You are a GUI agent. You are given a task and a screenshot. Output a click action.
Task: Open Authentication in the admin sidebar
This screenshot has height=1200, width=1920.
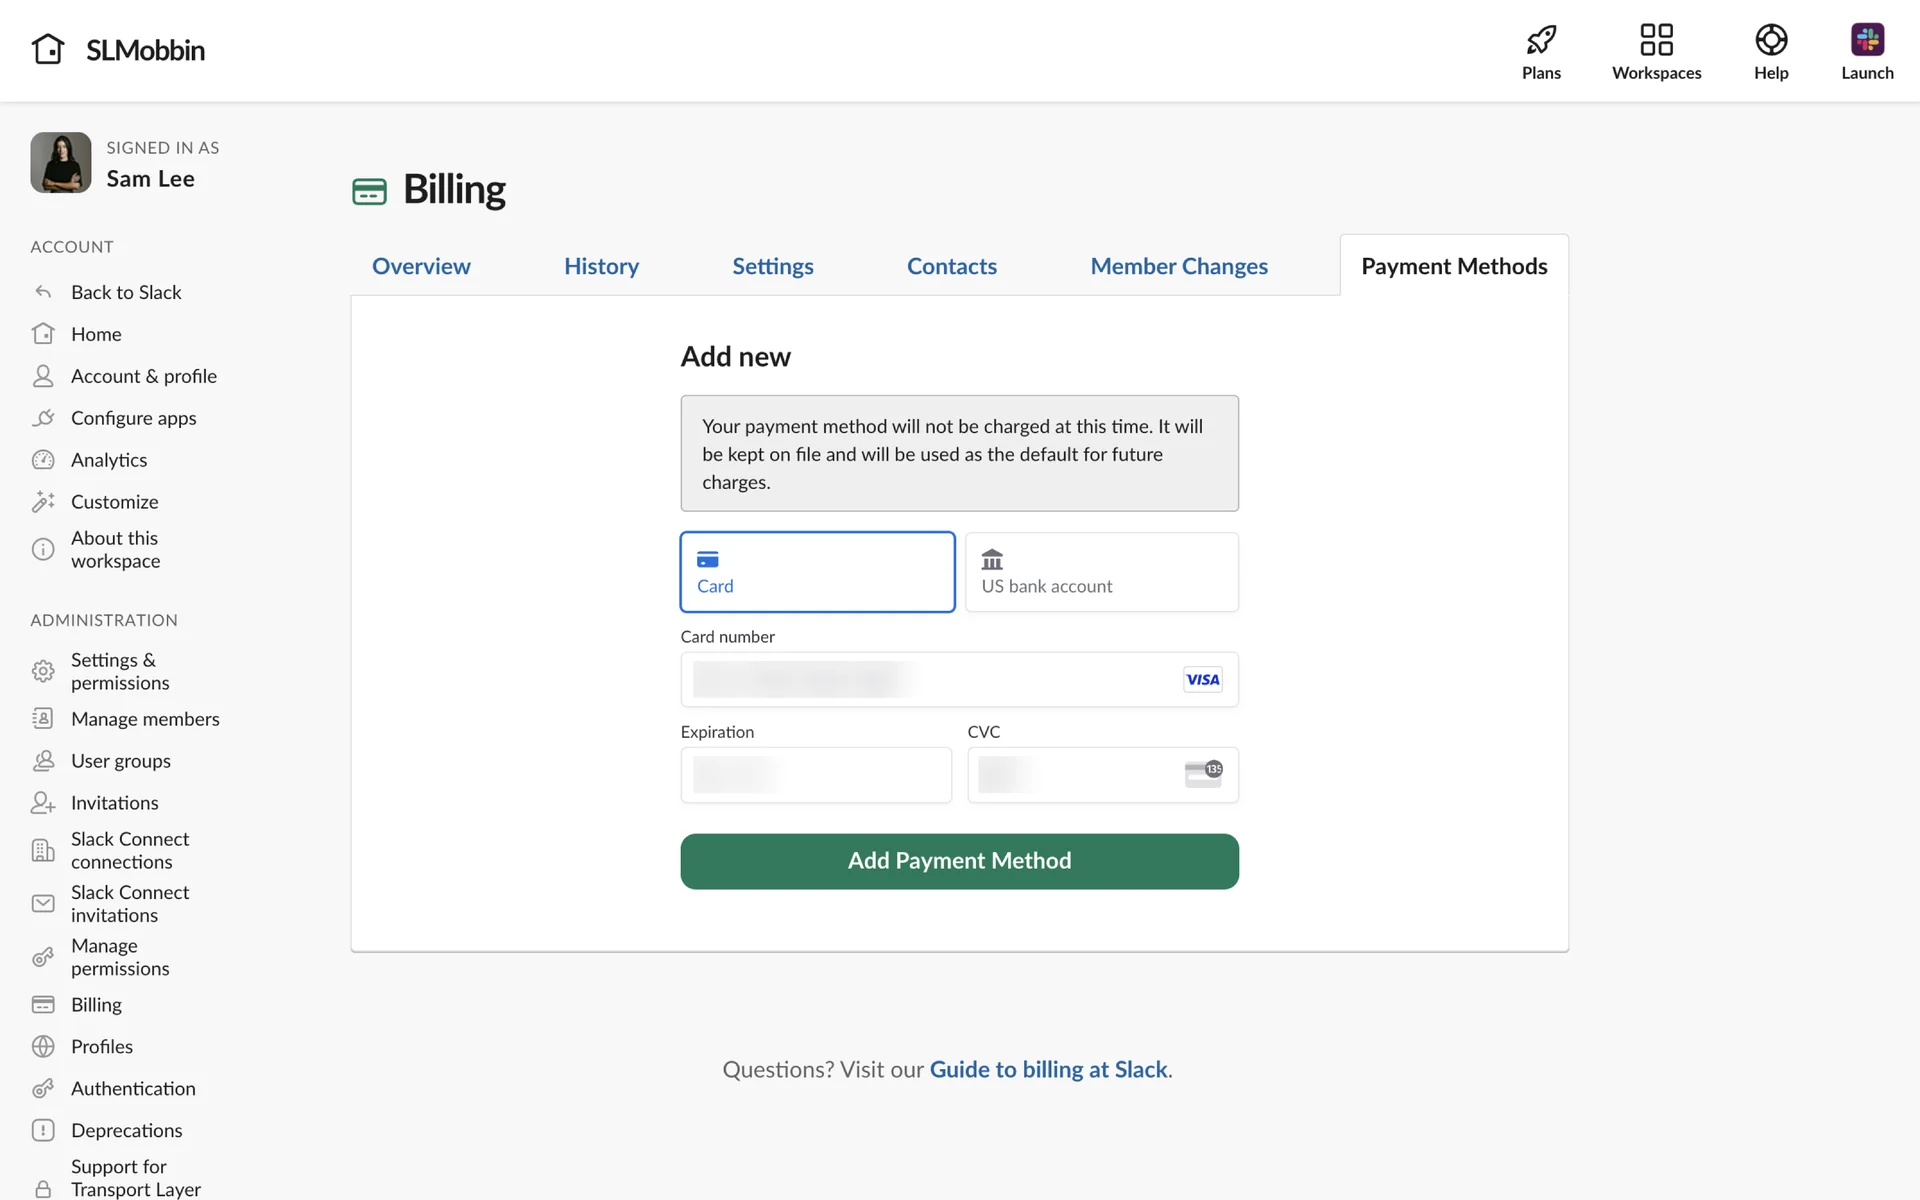(x=133, y=1088)
